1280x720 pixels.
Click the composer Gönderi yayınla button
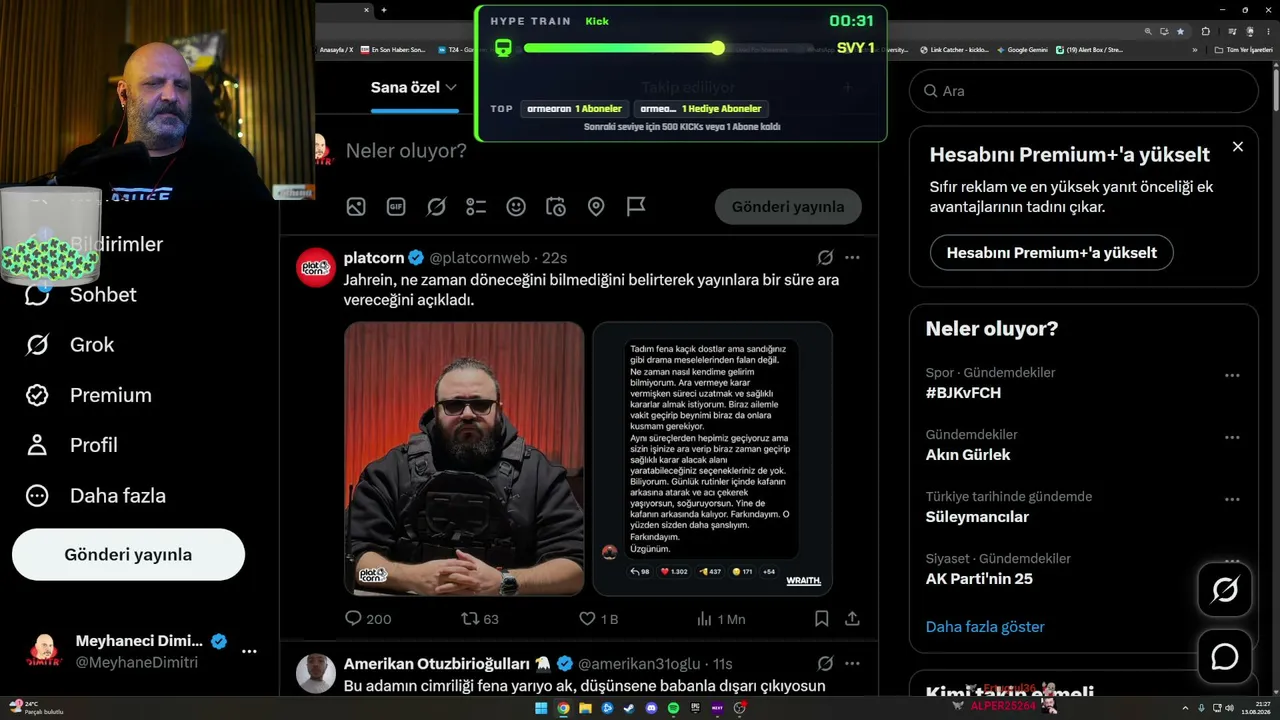788,207
